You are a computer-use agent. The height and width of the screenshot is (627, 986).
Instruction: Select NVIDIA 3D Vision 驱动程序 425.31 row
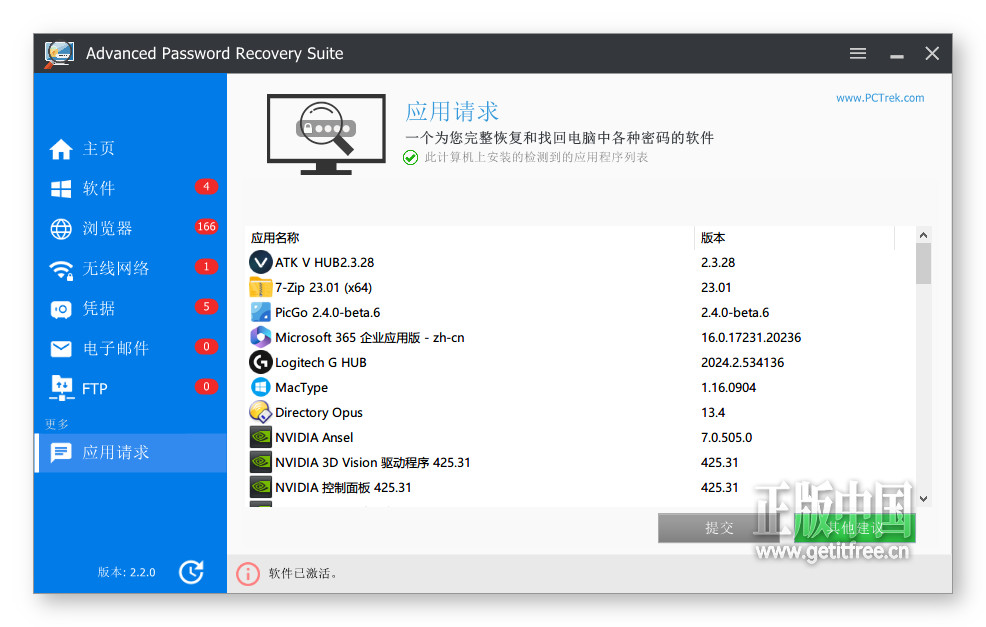580,462
